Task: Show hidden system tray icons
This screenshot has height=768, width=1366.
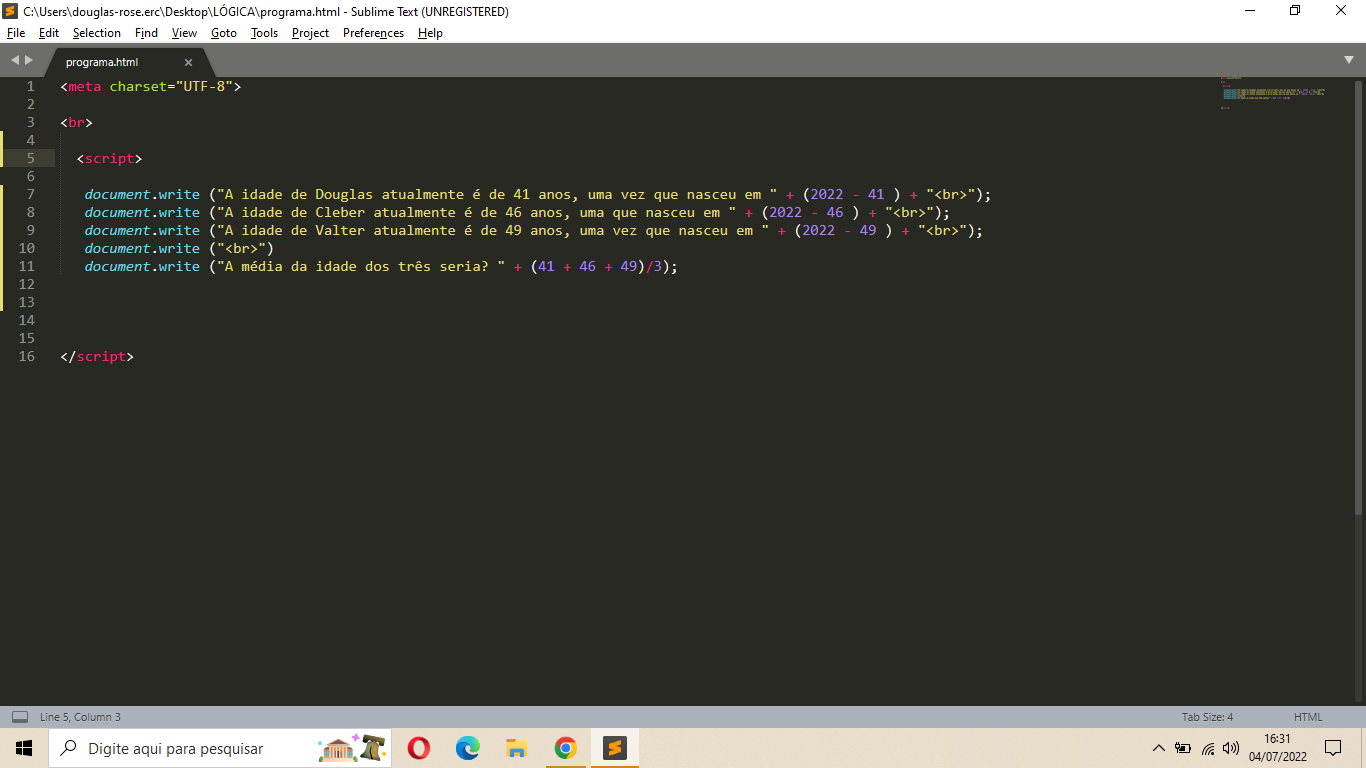Action: coord(1159,748)
